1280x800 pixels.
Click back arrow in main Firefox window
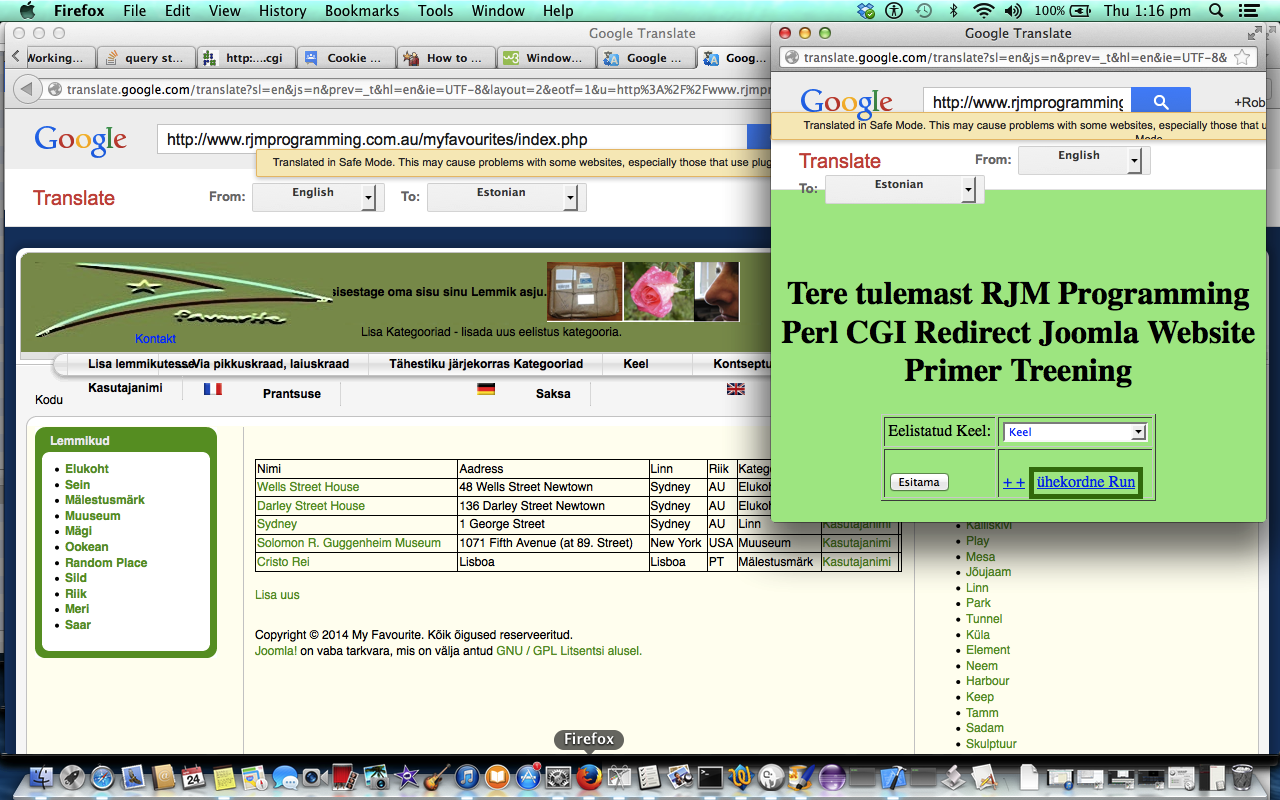pyautogui.click(x=27, y=89)
